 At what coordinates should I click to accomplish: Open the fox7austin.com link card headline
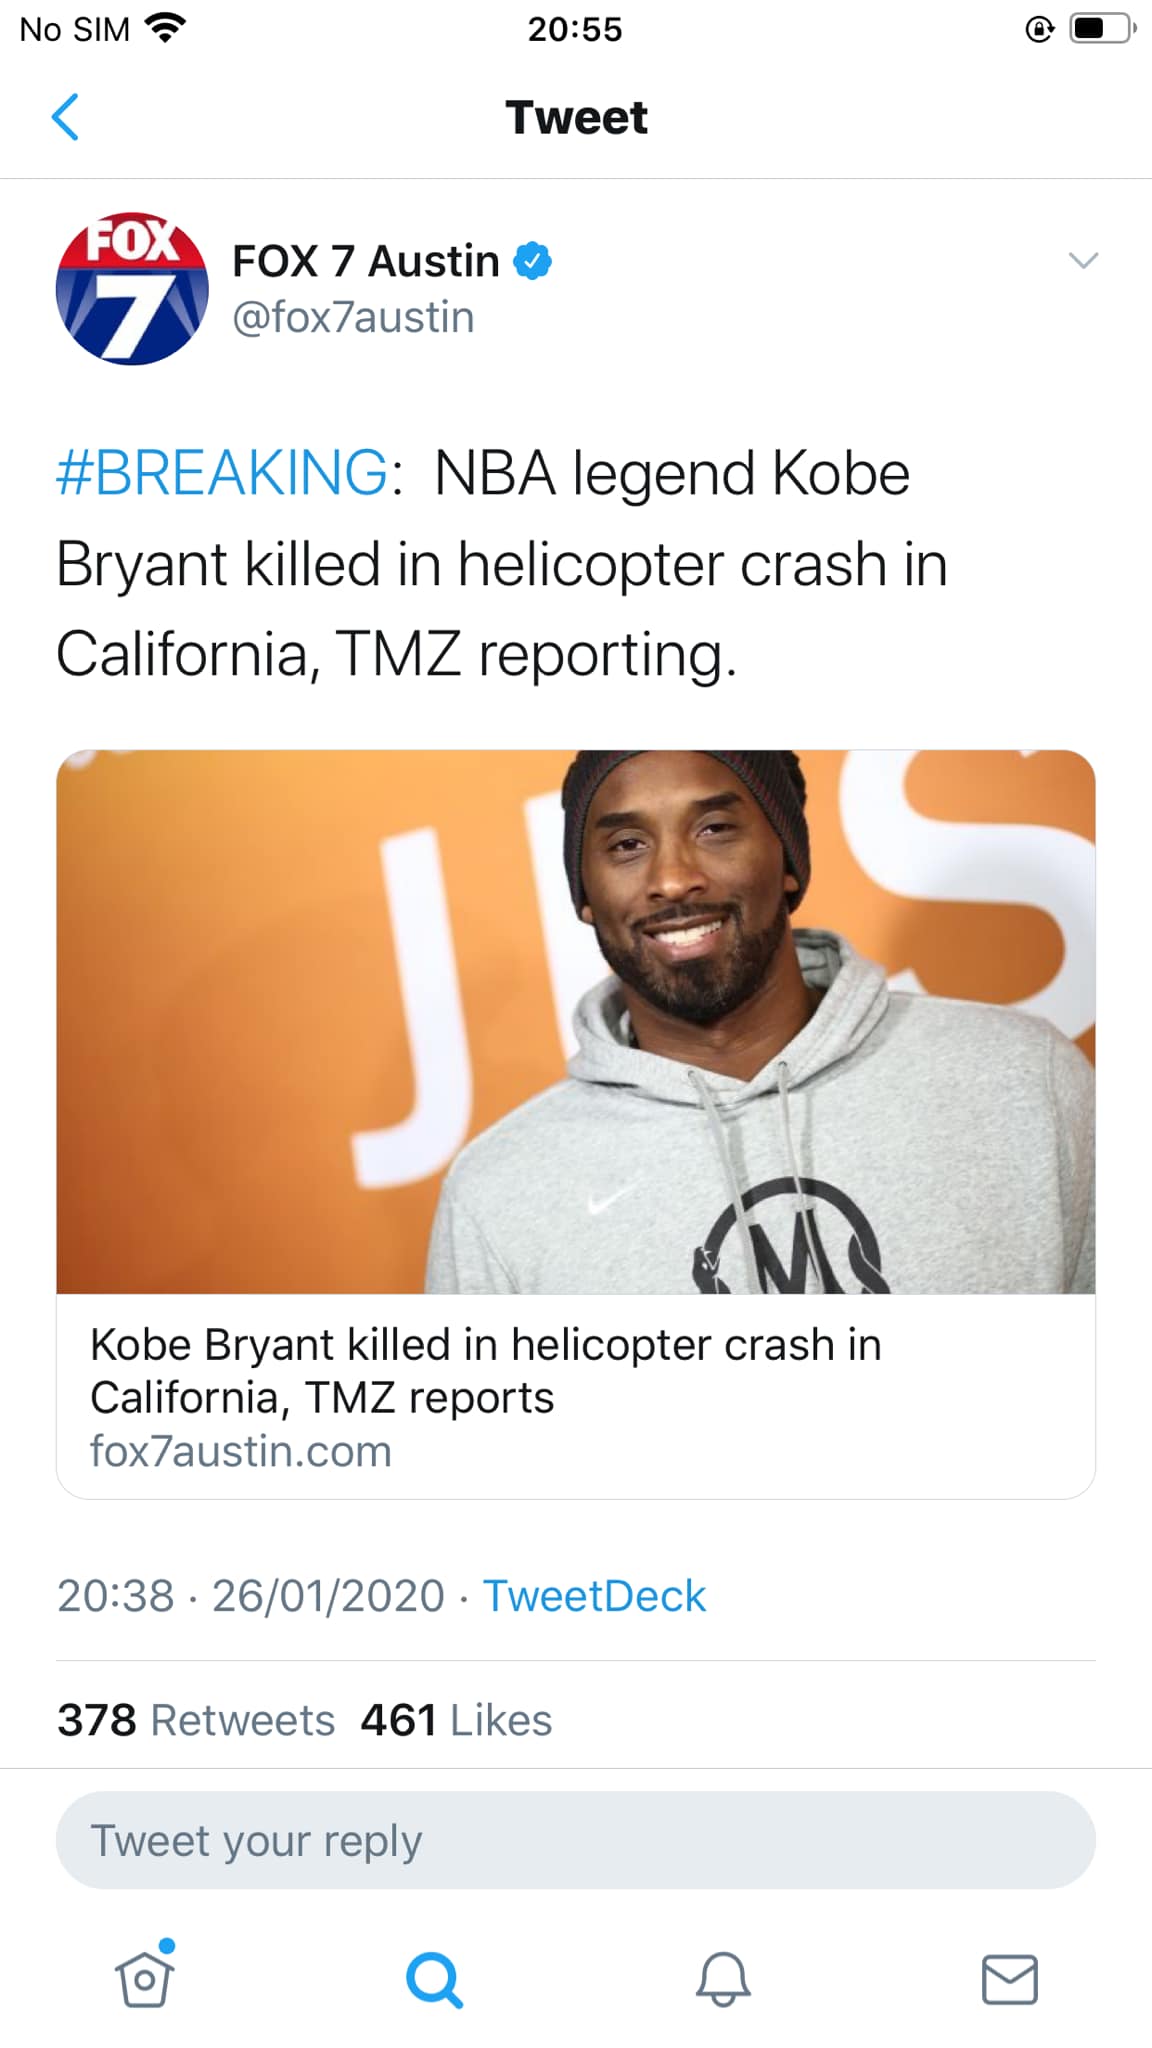[486, 1371]
